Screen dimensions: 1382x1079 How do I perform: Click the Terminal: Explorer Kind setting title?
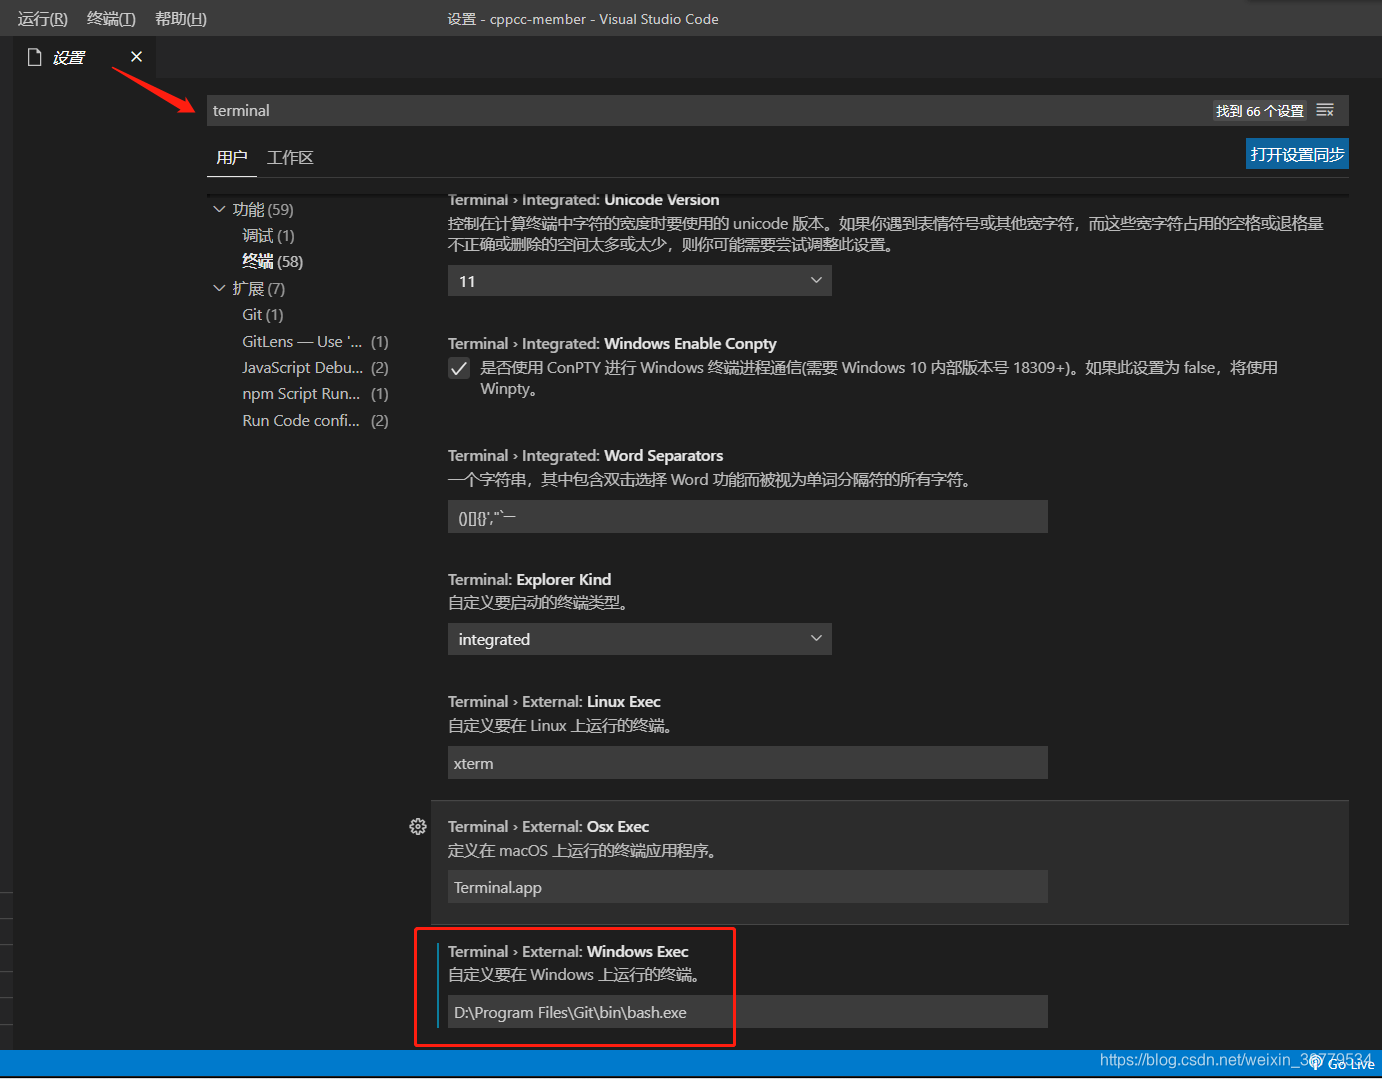(529, 580)
